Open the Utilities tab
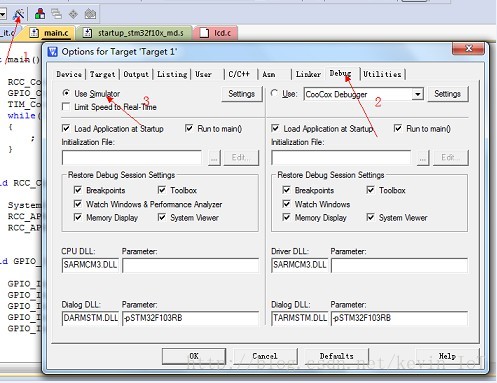The image size is (497, 383). pos(382,74)
